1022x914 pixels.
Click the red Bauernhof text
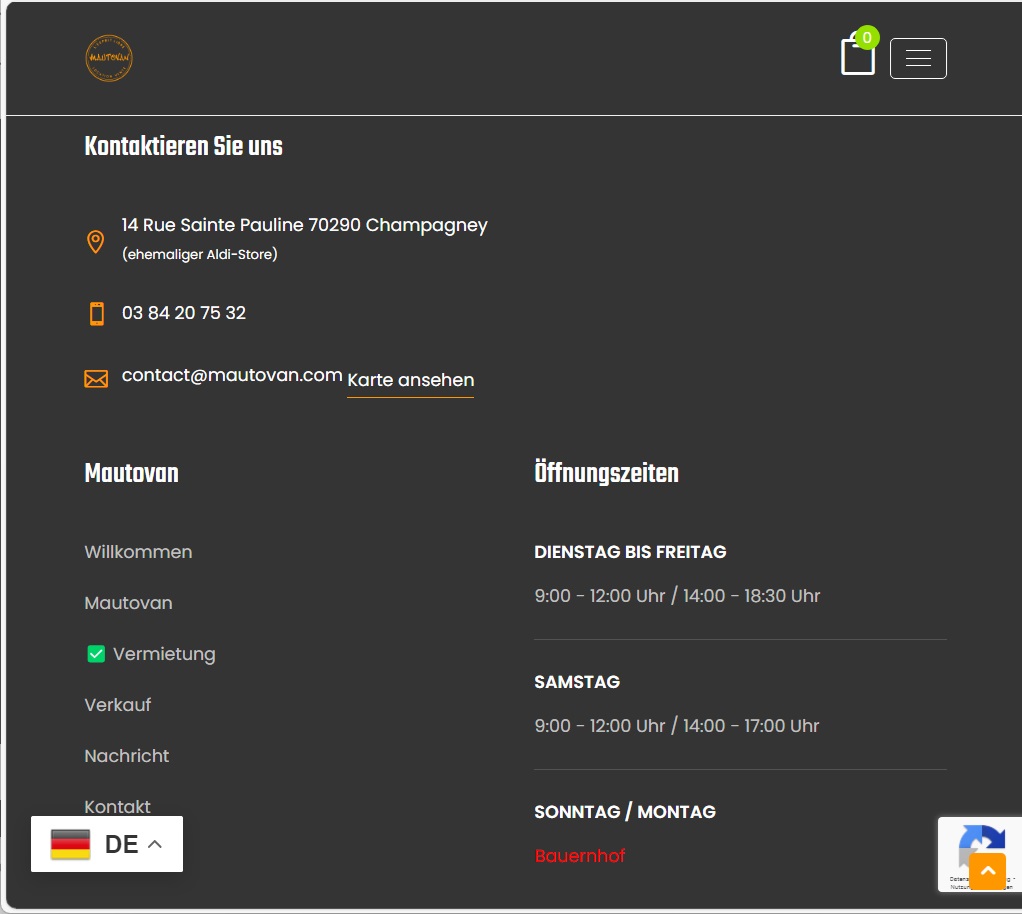coord(580,856)
